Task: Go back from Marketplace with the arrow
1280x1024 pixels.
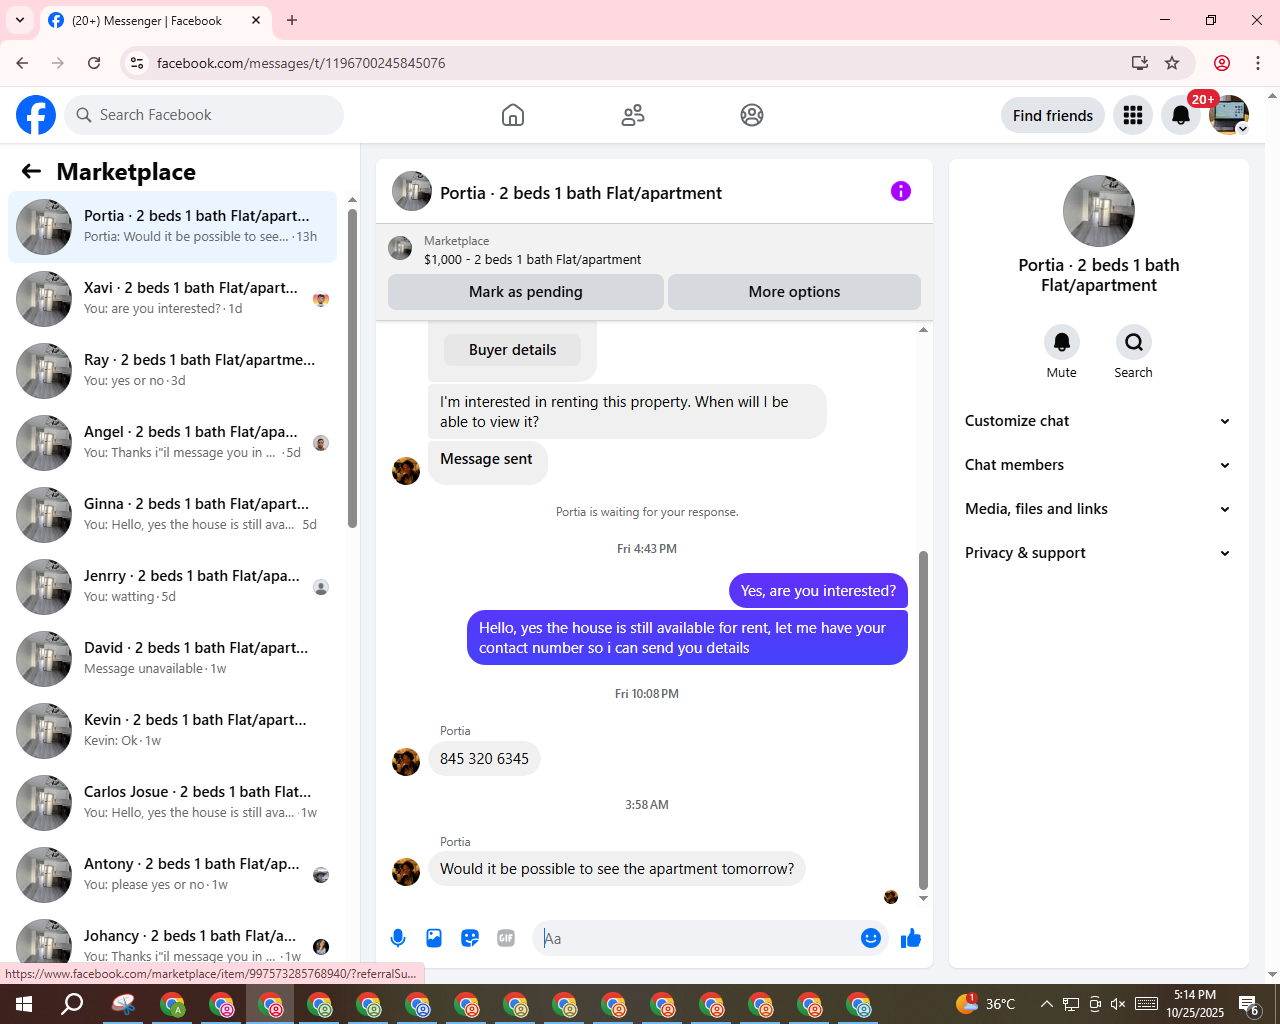Action: pos(31,171)
